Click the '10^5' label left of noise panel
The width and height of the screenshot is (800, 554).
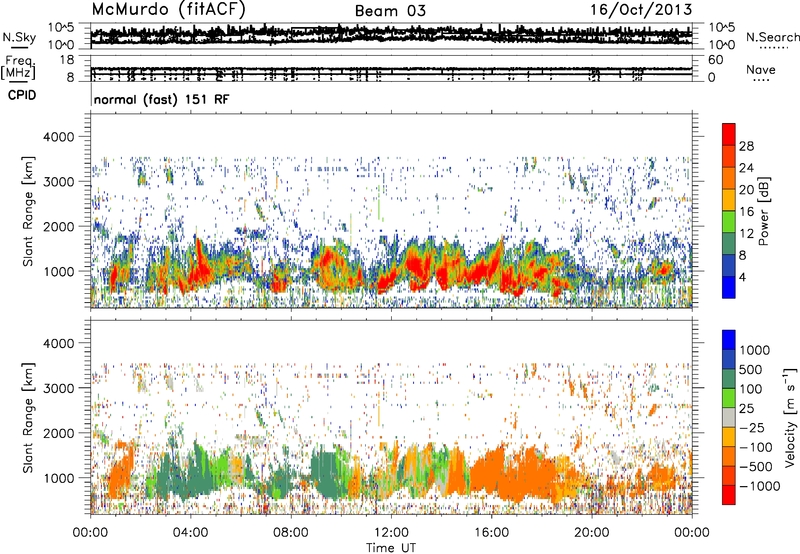pyautogui.click(x=61, y=28)
